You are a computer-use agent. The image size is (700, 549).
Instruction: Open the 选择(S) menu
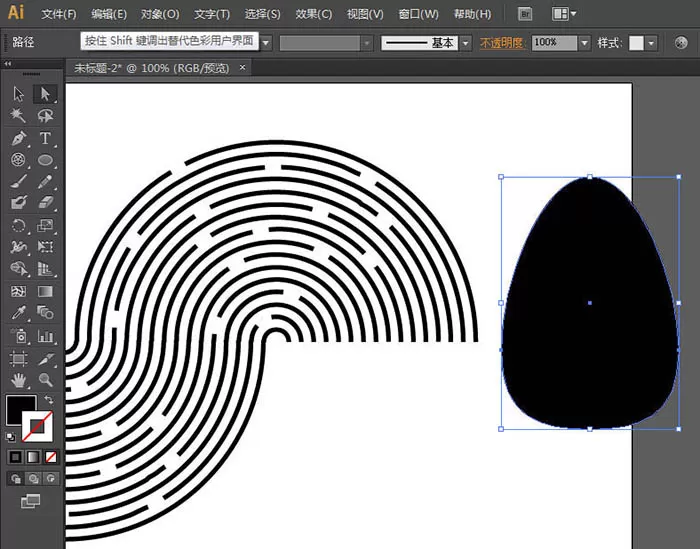pos(262,14)
